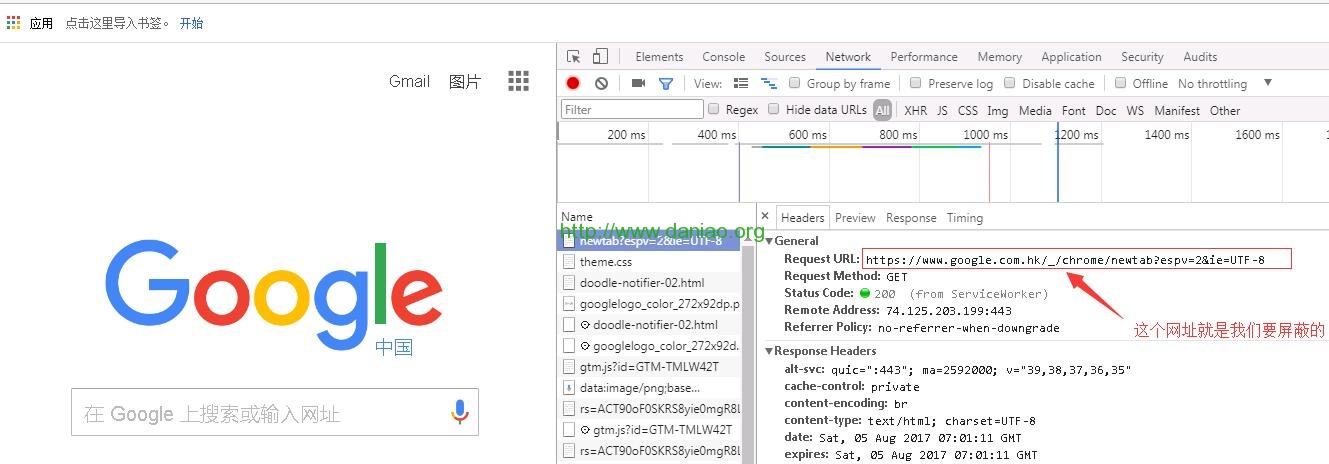This screenshot has height=464, width=1329.
Task: Select the Network tab
Action: [848, 57]
